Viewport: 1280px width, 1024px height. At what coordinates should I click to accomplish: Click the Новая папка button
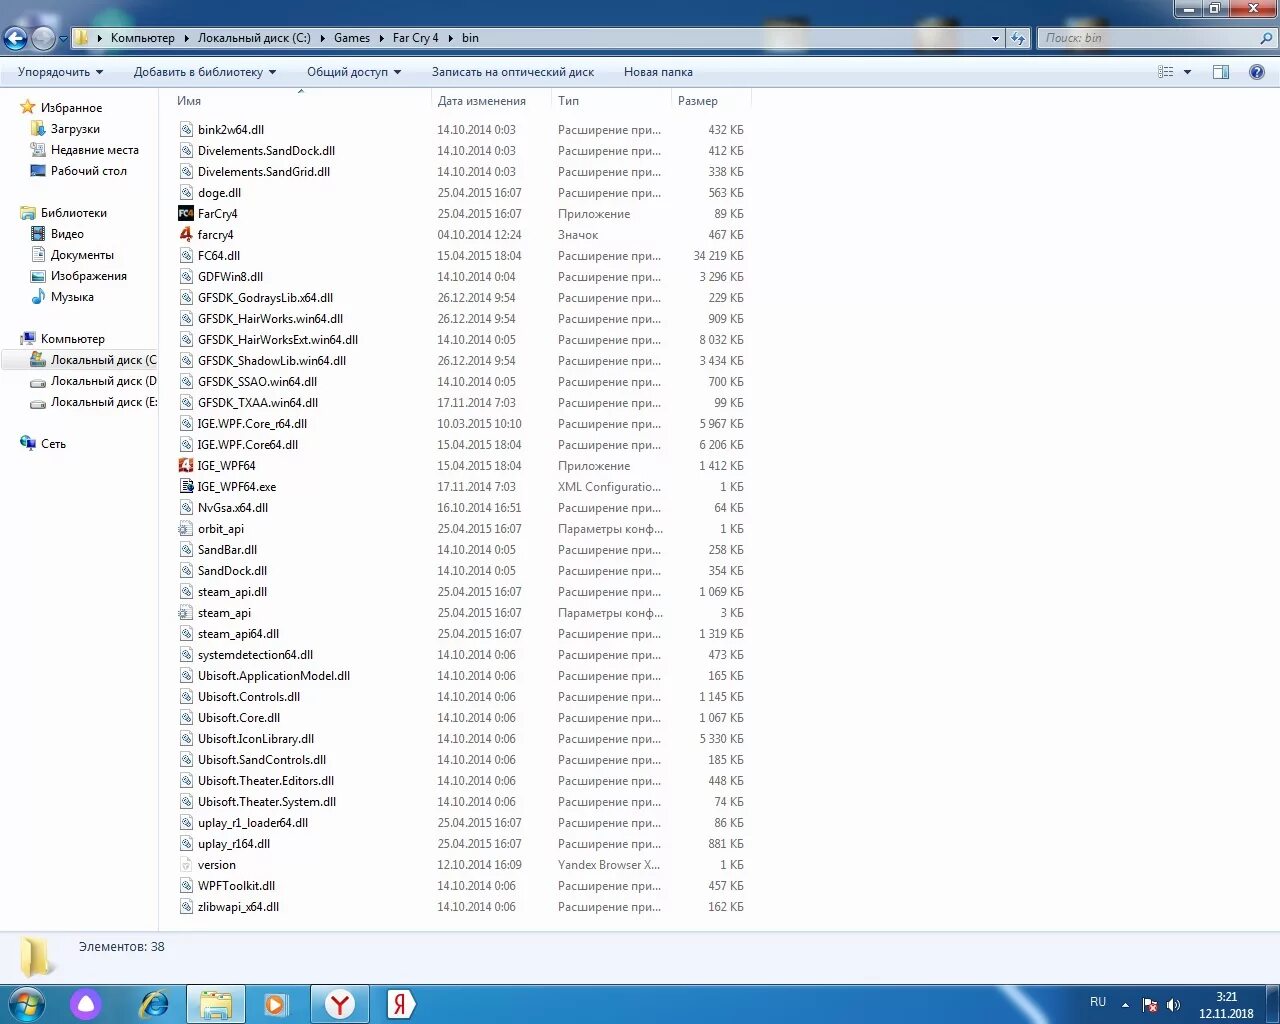[658, 72]
